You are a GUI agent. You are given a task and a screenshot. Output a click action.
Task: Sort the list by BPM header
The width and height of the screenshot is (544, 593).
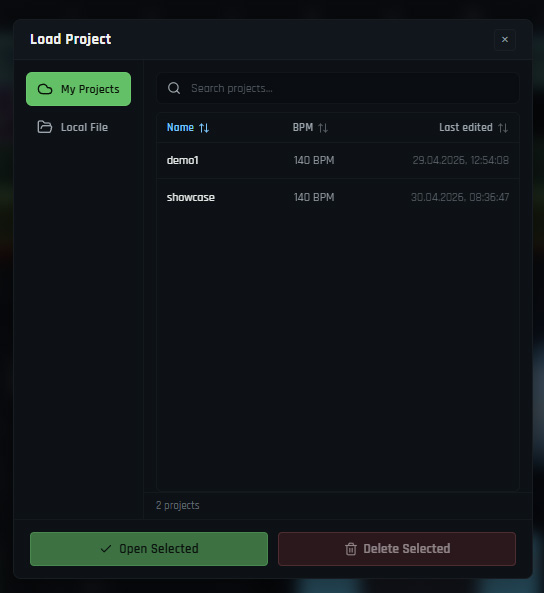coord(310,127)
